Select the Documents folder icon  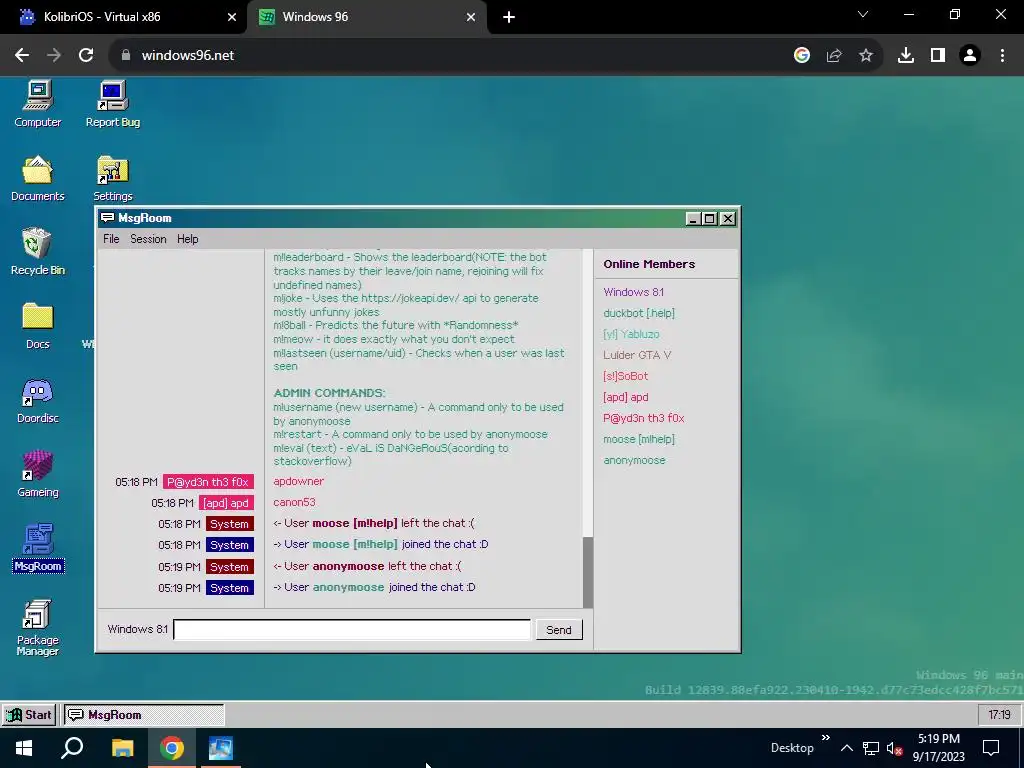click(38, 178)
